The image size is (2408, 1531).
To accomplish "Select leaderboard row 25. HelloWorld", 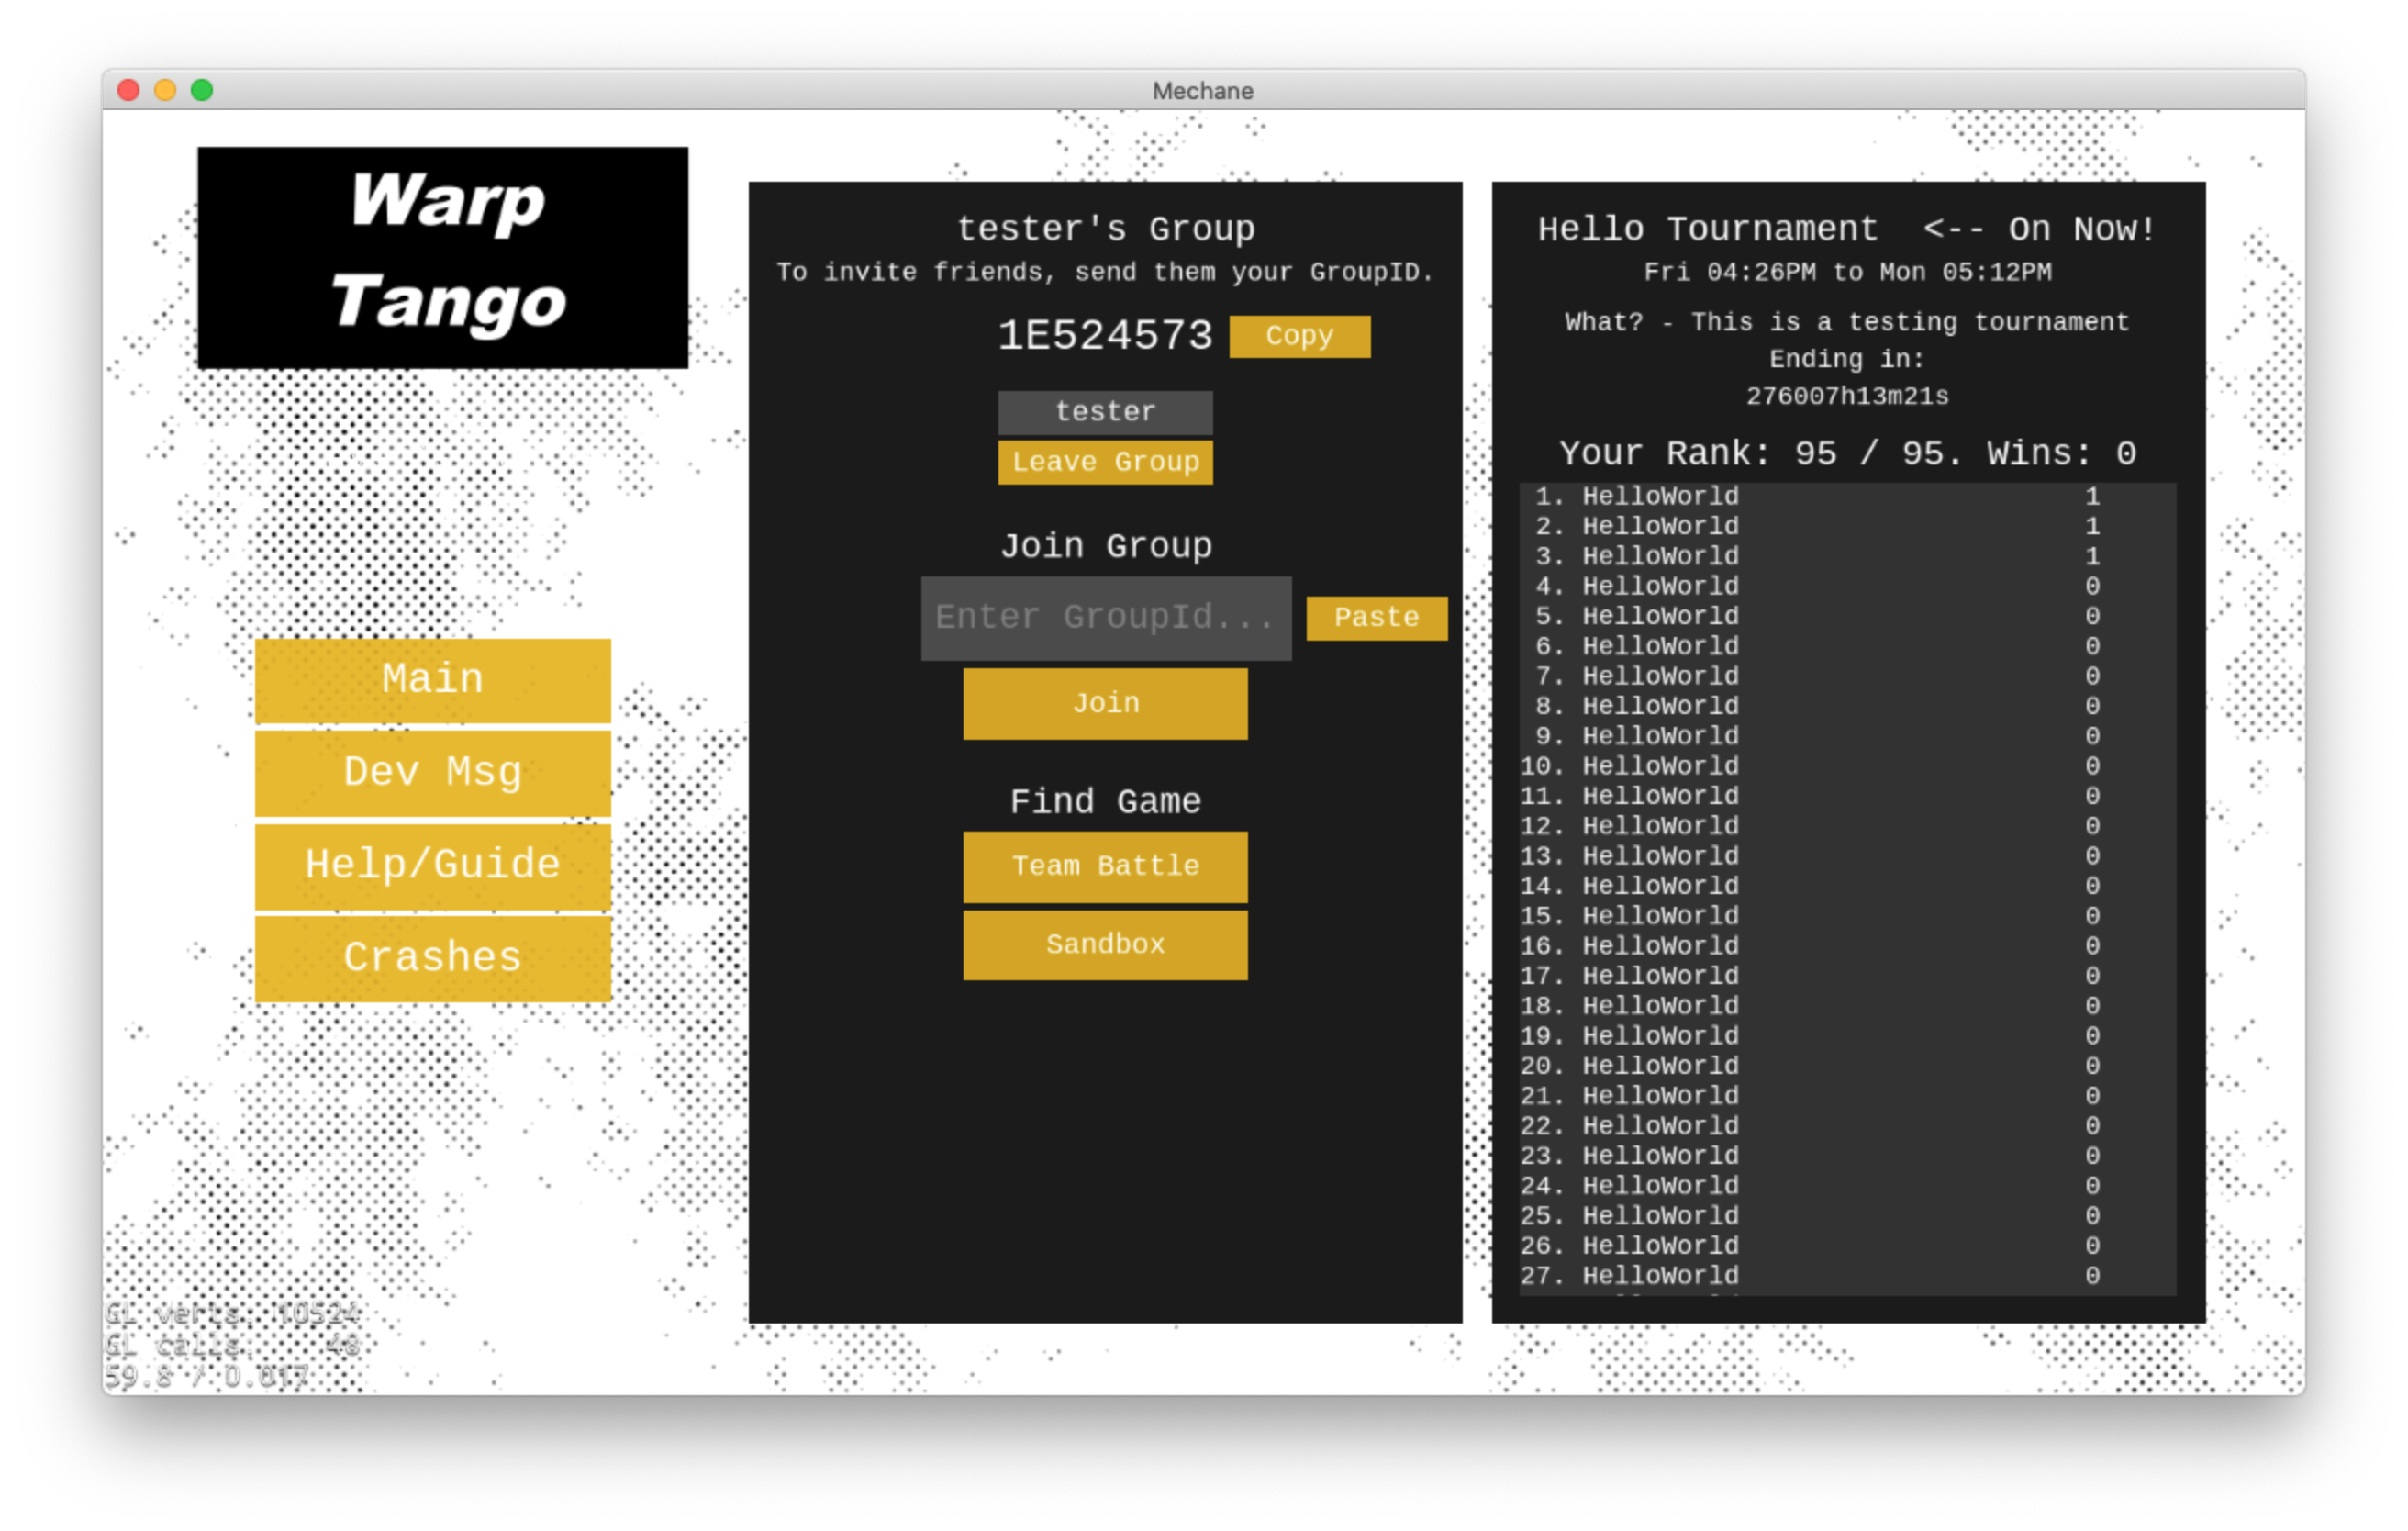I will [1847, 1217].
